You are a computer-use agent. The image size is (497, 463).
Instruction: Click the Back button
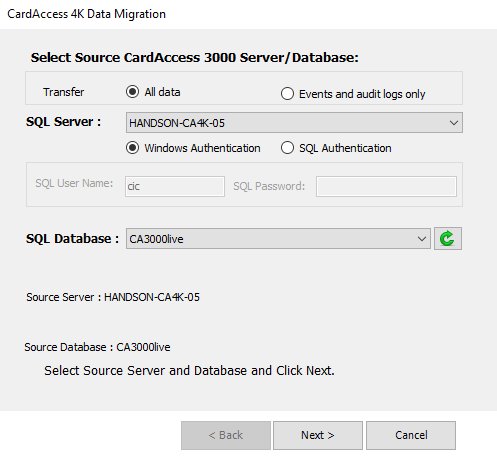coord(226,435)
